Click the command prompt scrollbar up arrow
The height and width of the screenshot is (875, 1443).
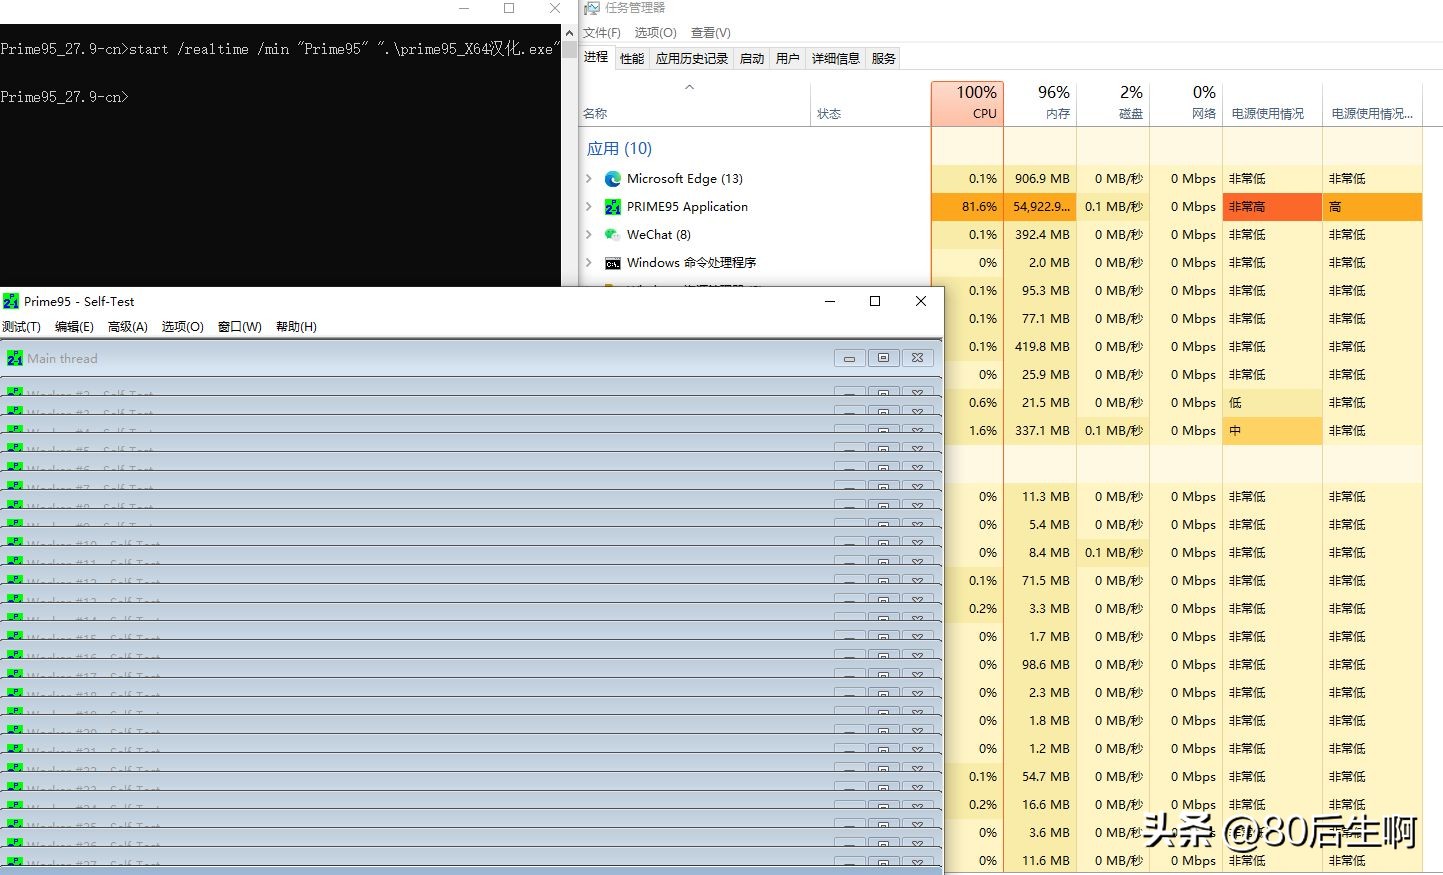[569, 33]
